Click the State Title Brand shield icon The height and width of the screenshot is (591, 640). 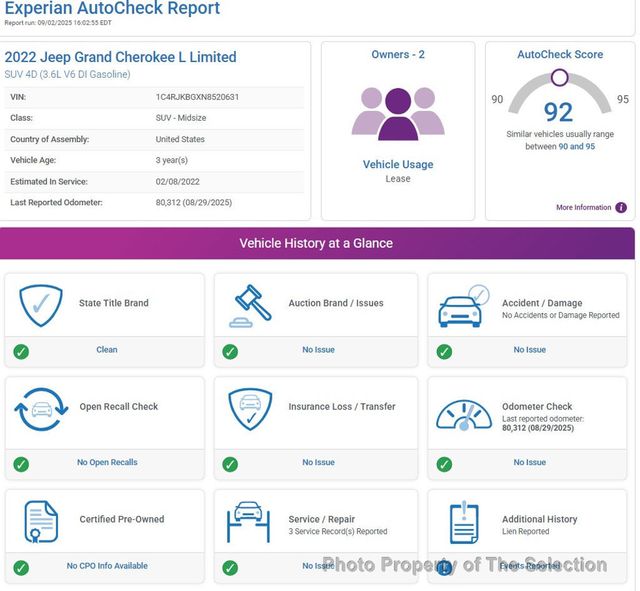click(x=40, y=304)
